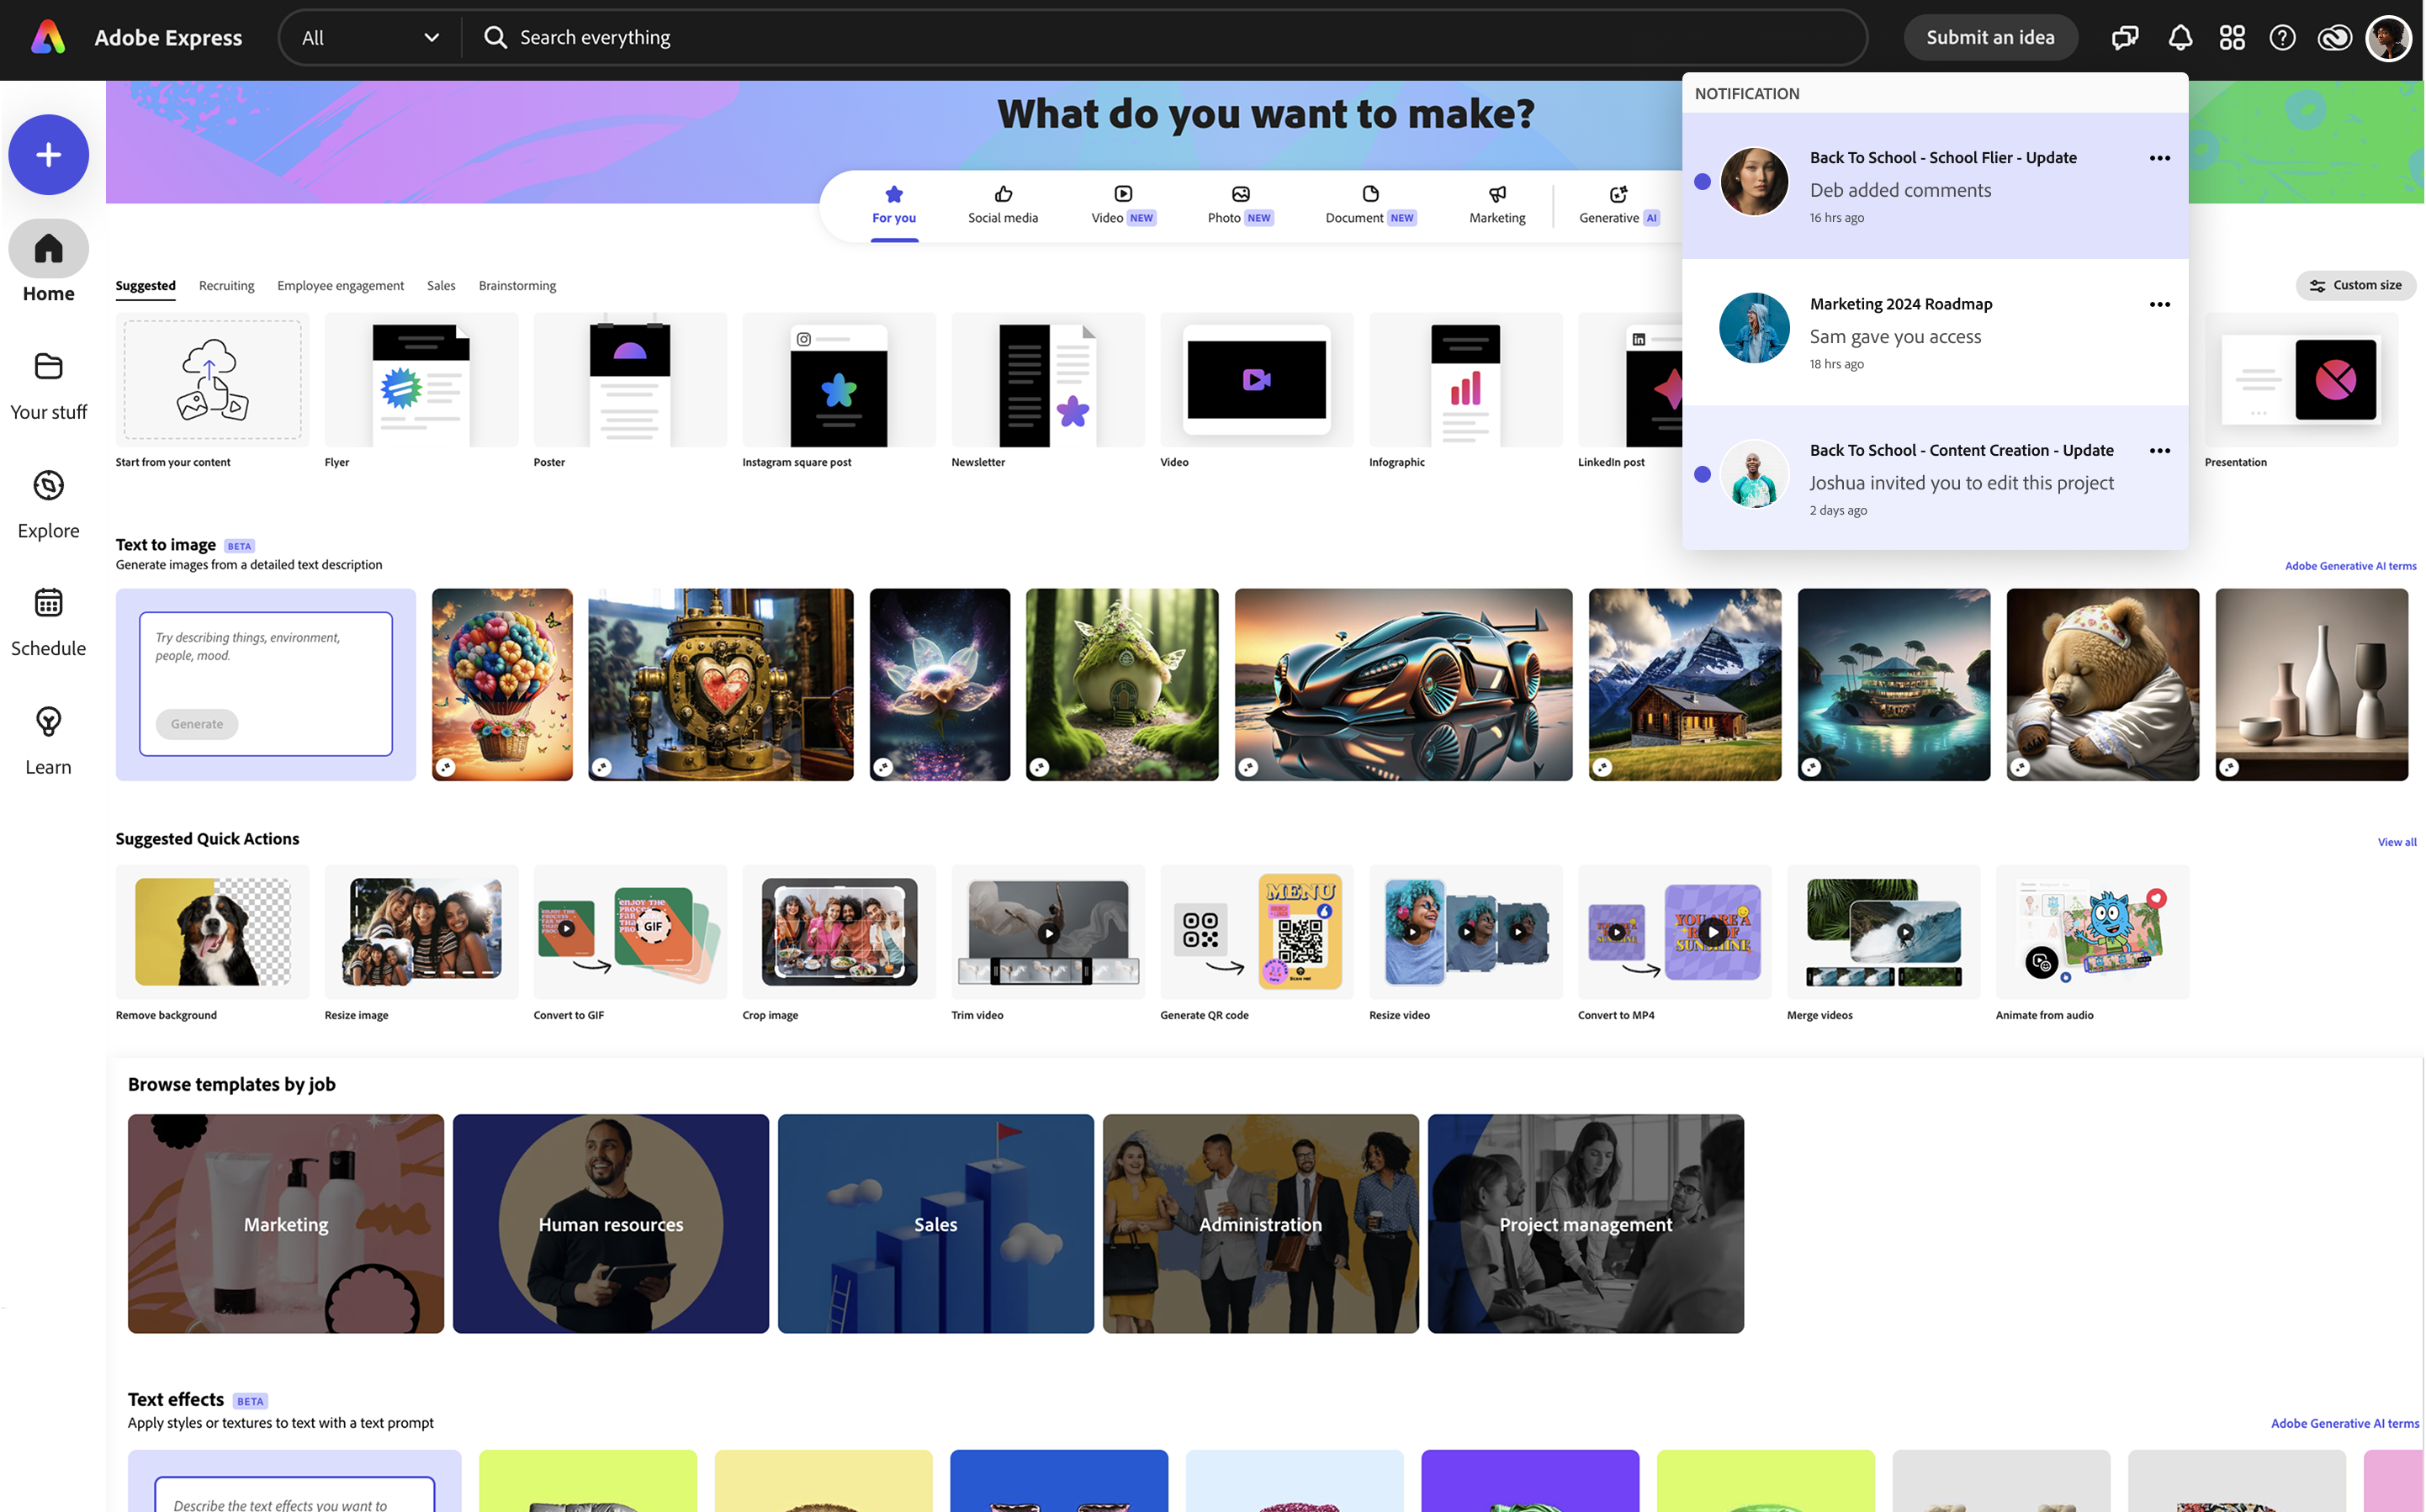Screen dimensions: 2426x1512
Task: Click the Generate button in Text to image
Action: tap(196, 723)
